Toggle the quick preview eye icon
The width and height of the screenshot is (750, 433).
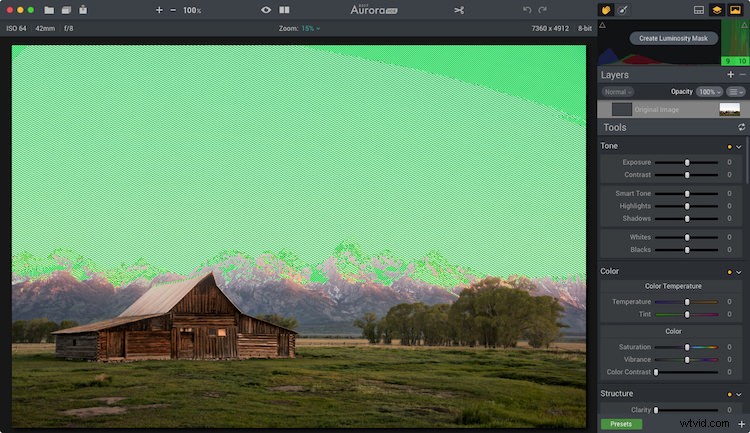266,10
